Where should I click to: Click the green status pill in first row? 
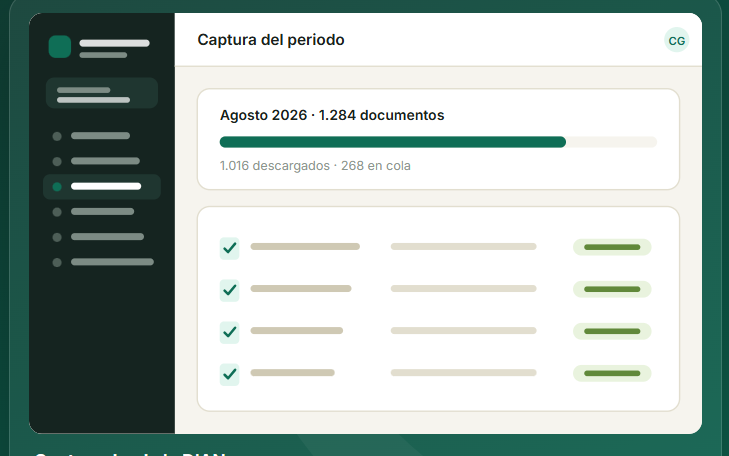pyautogui.click(x=612, y=247)
